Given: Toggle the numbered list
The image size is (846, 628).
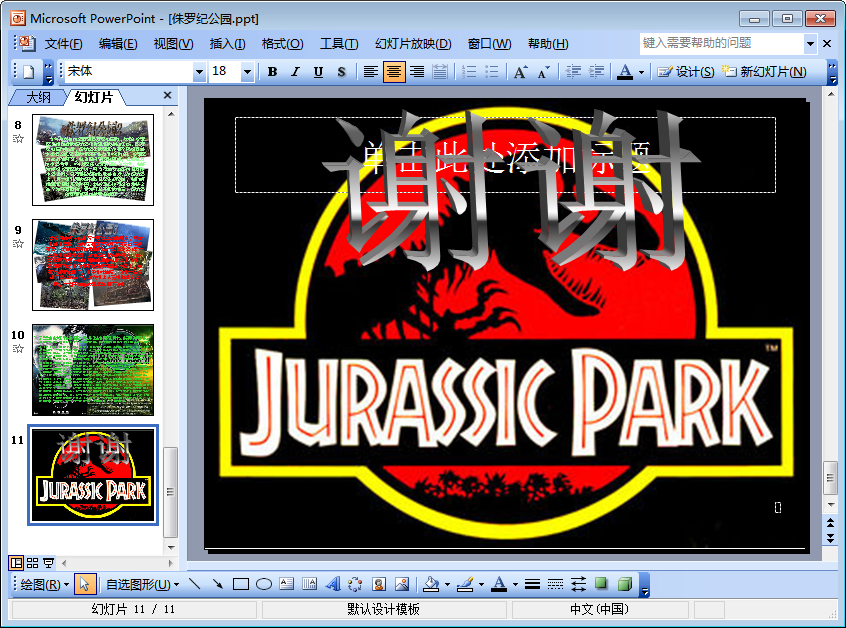Looking at the screenshot, I should [x=469, y=71].
